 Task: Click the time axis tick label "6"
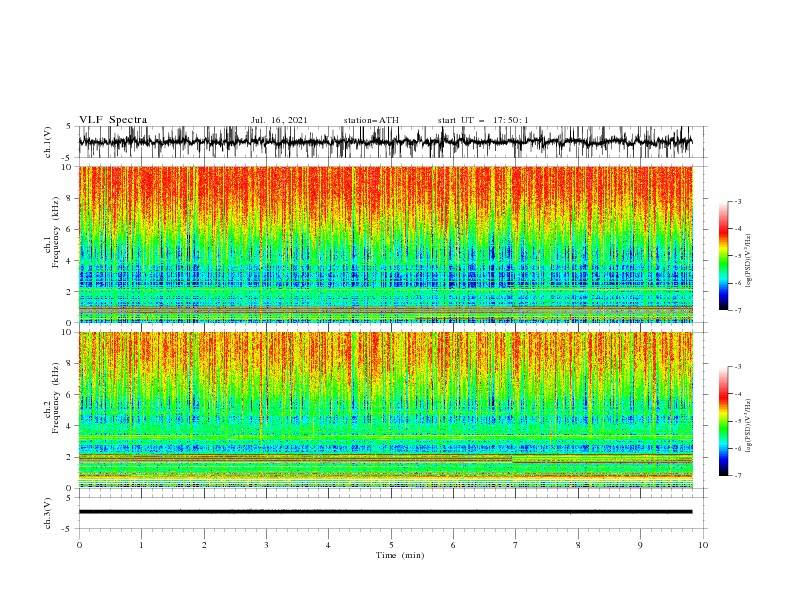click(x=453, y=545)
